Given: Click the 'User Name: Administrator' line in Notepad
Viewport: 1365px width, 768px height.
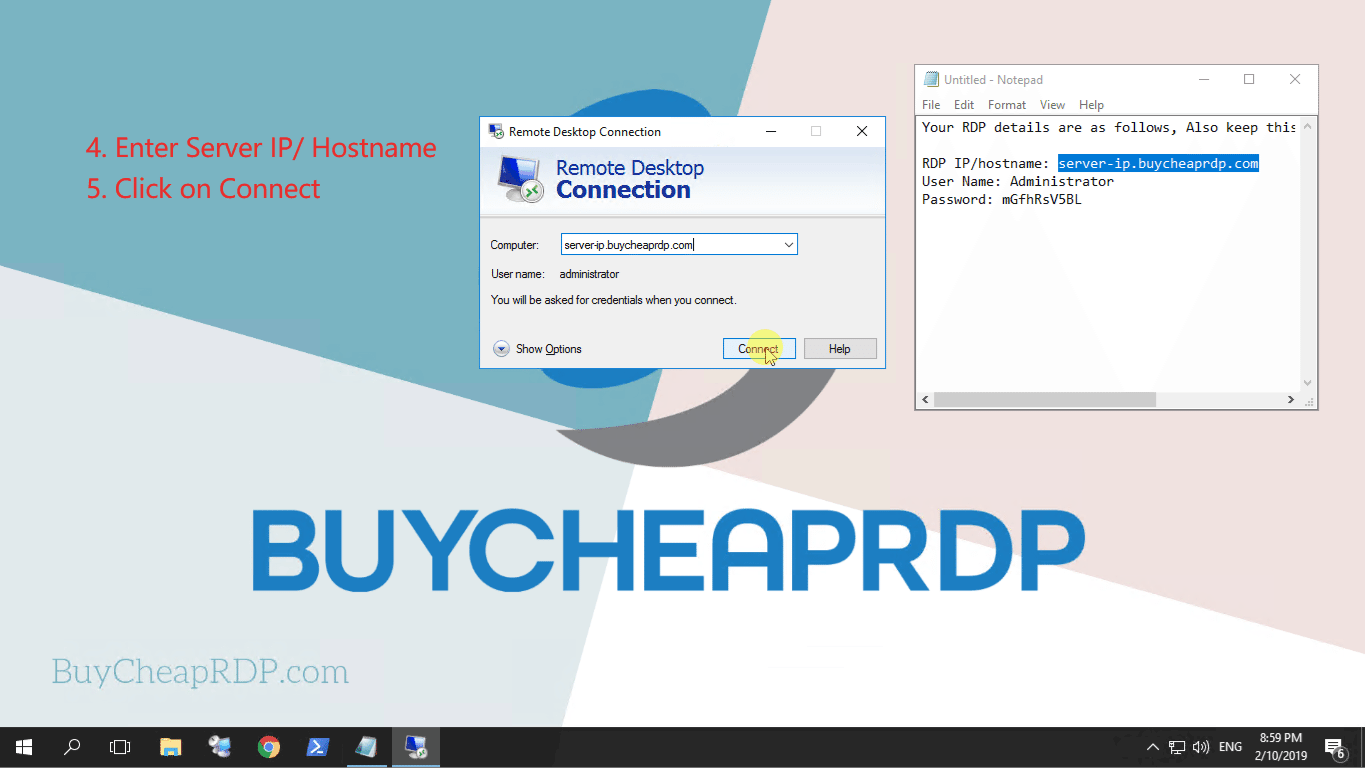Looking at the screenshot, I should pos(1018,181).
